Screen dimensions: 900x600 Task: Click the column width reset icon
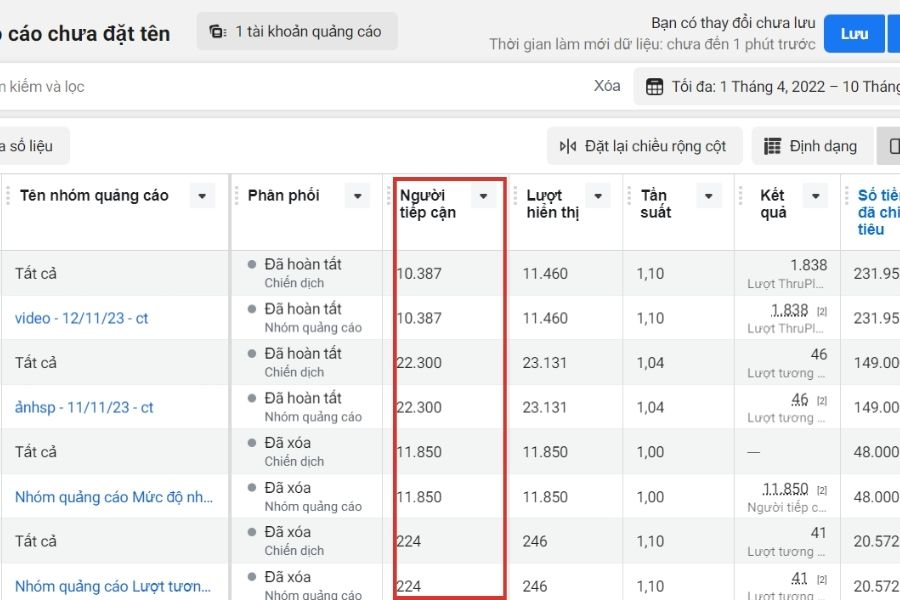(568, 146)
